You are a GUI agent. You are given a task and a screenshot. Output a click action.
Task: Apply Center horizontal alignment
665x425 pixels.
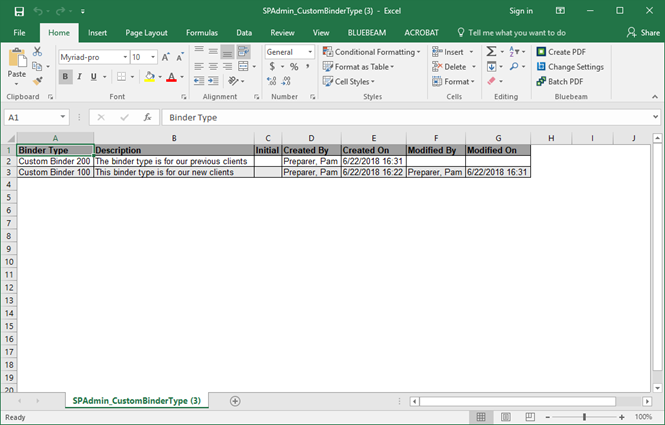[213, 67]
